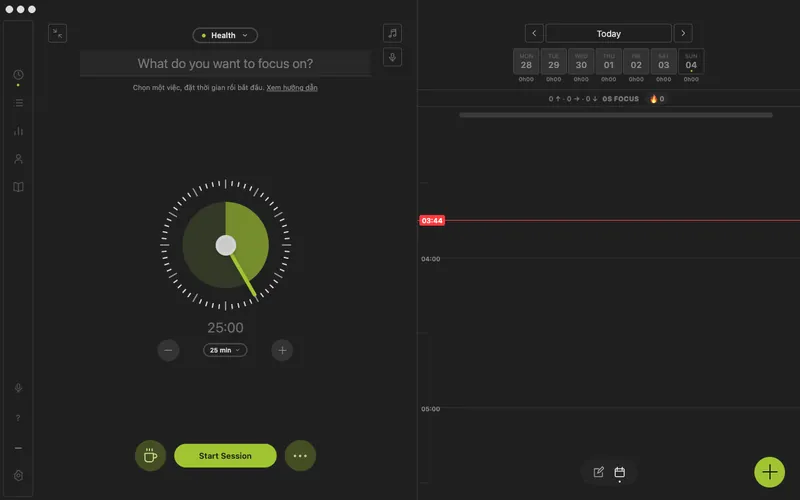Click the minus dash icon in sidebar
This screenshot has height=500, width=800.
(x=18, y=448)
